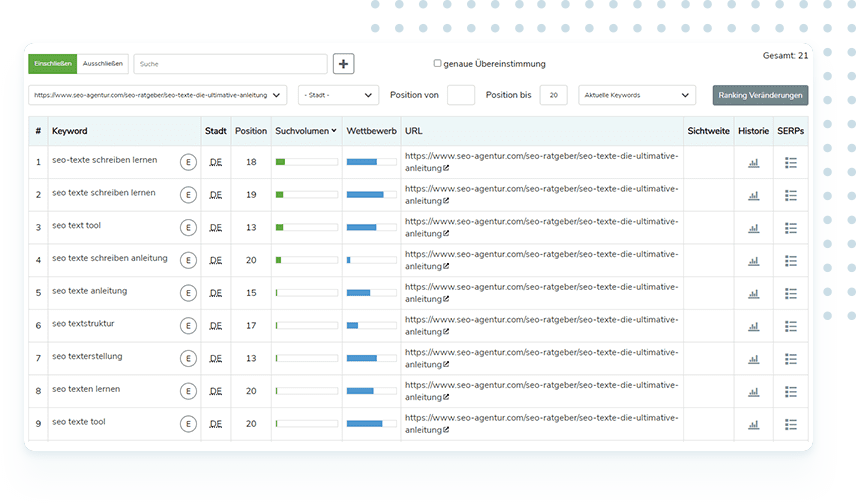Show SERPs list for seo texte anleitung
Image resolution: width=856 pixels, height=503 pixels.
790,294
